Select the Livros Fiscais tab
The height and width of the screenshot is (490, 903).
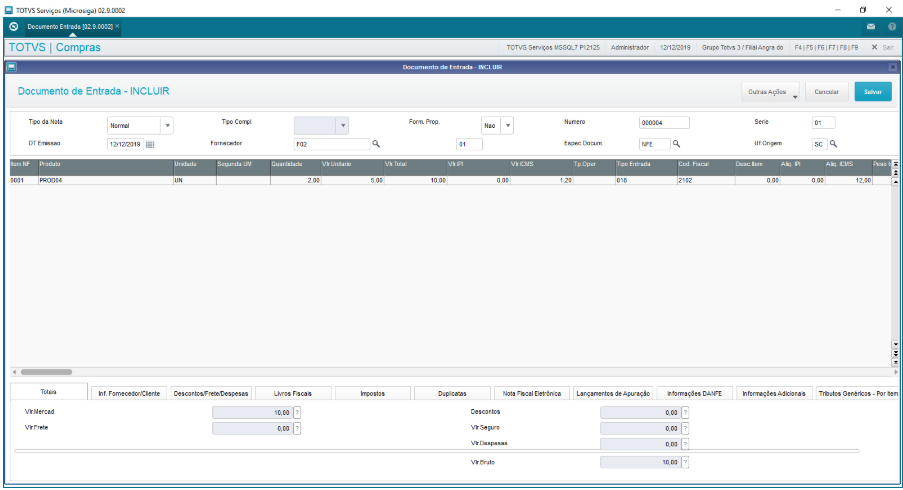click(x=293, y=393)
